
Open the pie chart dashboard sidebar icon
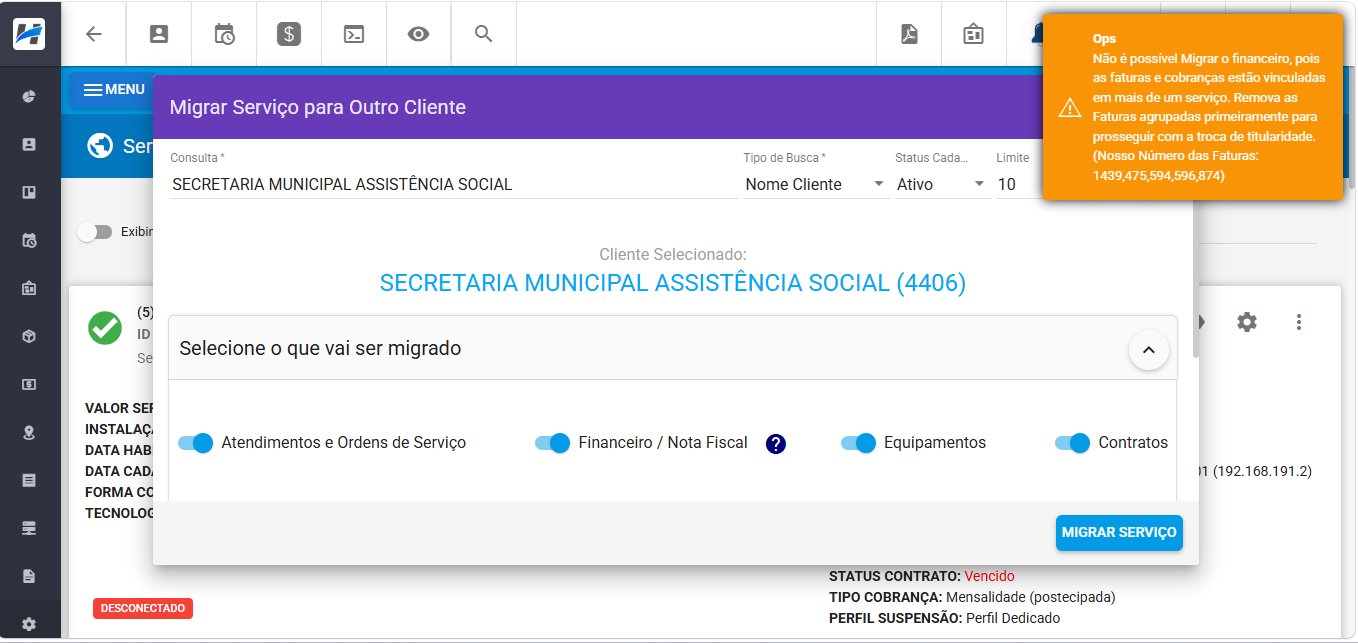click(x=29, y=96)
